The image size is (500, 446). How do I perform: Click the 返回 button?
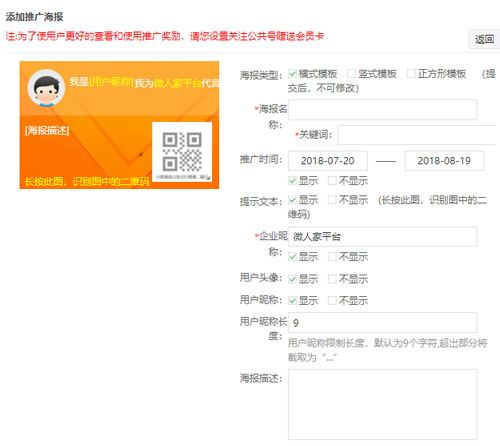(x=484, y=39)
